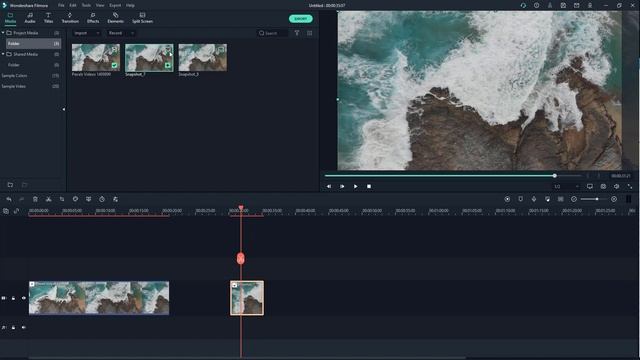Viewport: 640px width, 360px height.
Task: Open the Edit menu
Action: (73, 5)
